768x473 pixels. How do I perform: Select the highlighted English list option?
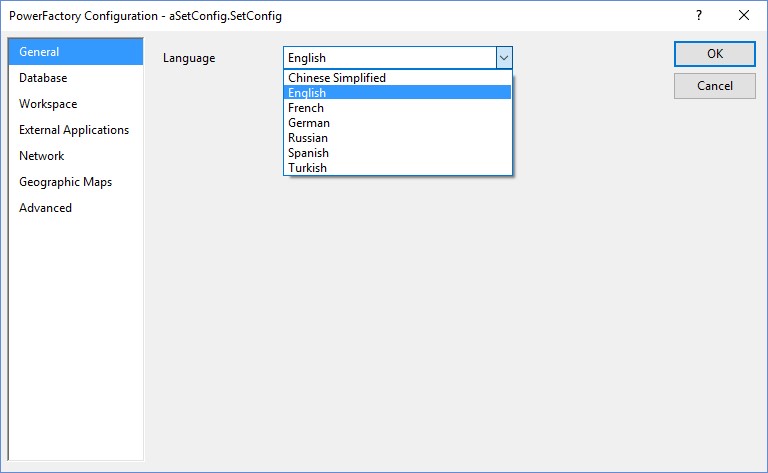click(307, 93)
